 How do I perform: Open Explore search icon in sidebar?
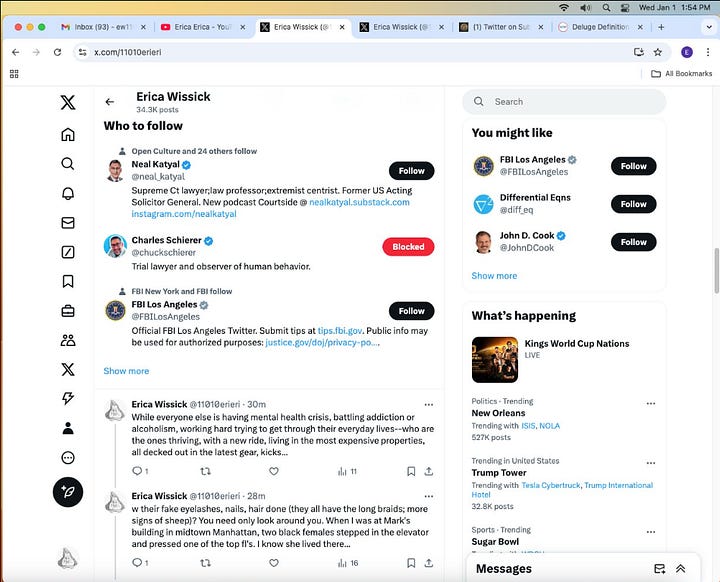coord(68,164)
